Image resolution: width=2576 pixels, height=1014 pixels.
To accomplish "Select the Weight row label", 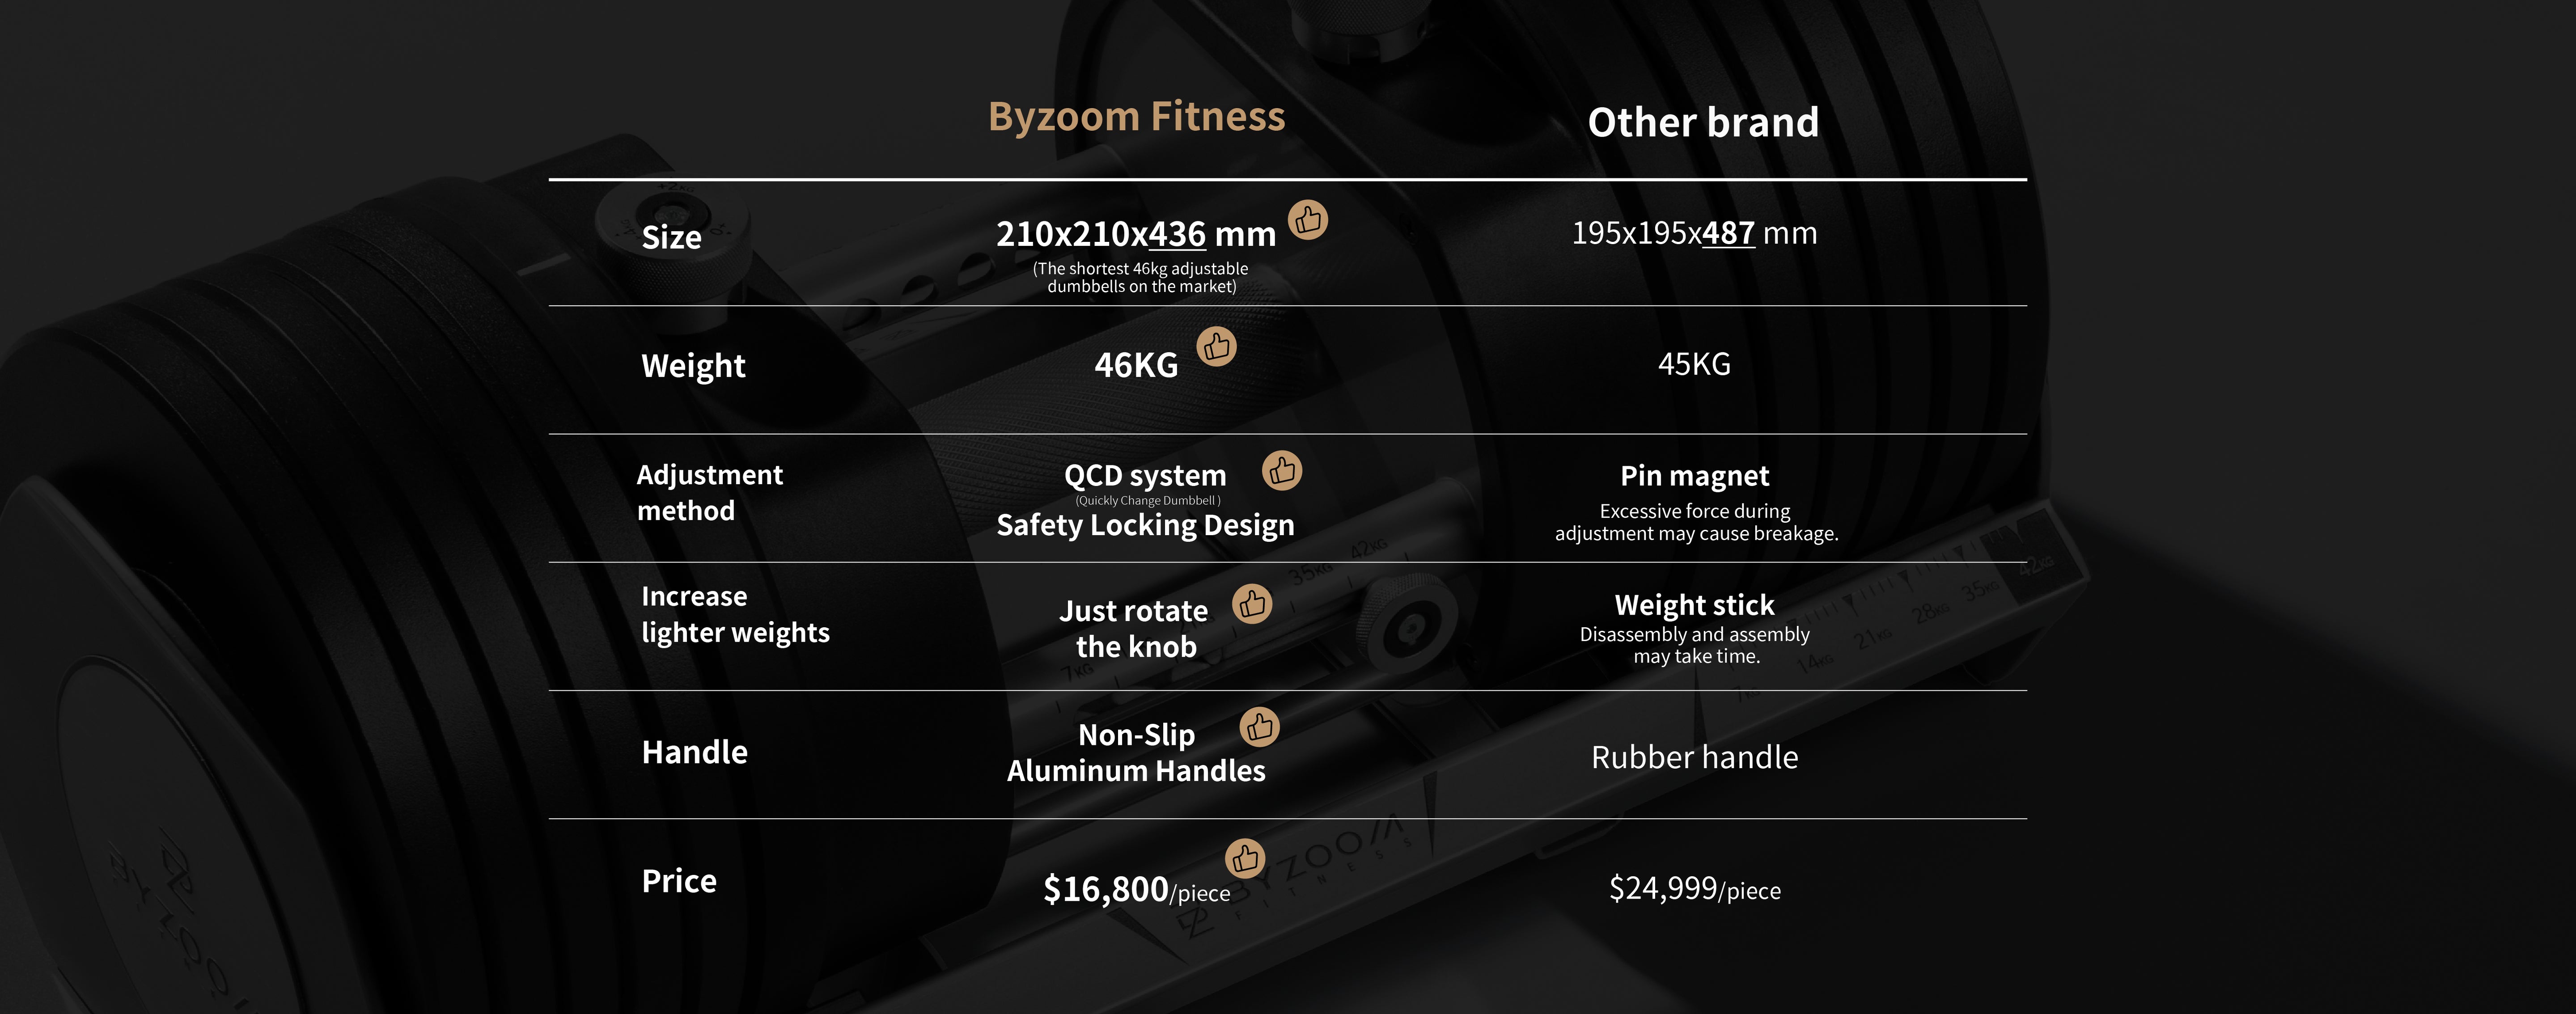I will coord(693,366).
